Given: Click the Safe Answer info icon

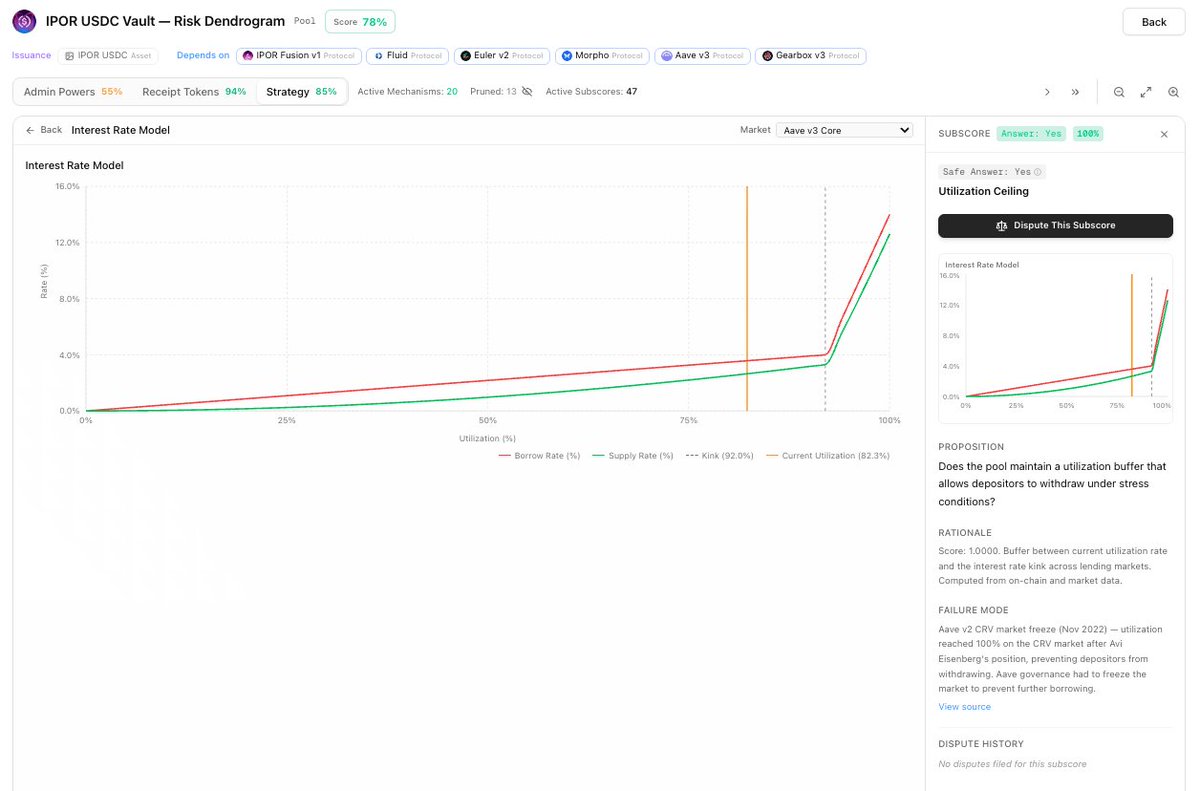Looking at the screenshot, I should point(1037,172).
